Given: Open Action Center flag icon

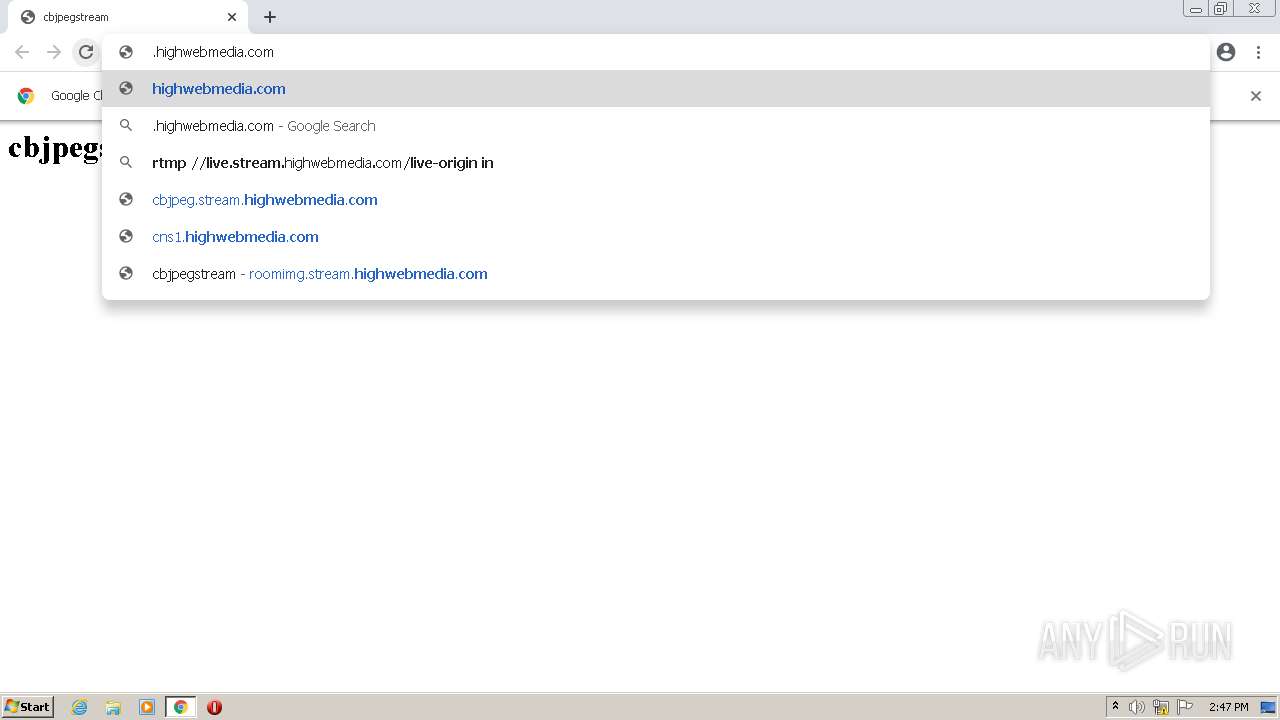Looking at the screenshot, I should click(1185, 707).
